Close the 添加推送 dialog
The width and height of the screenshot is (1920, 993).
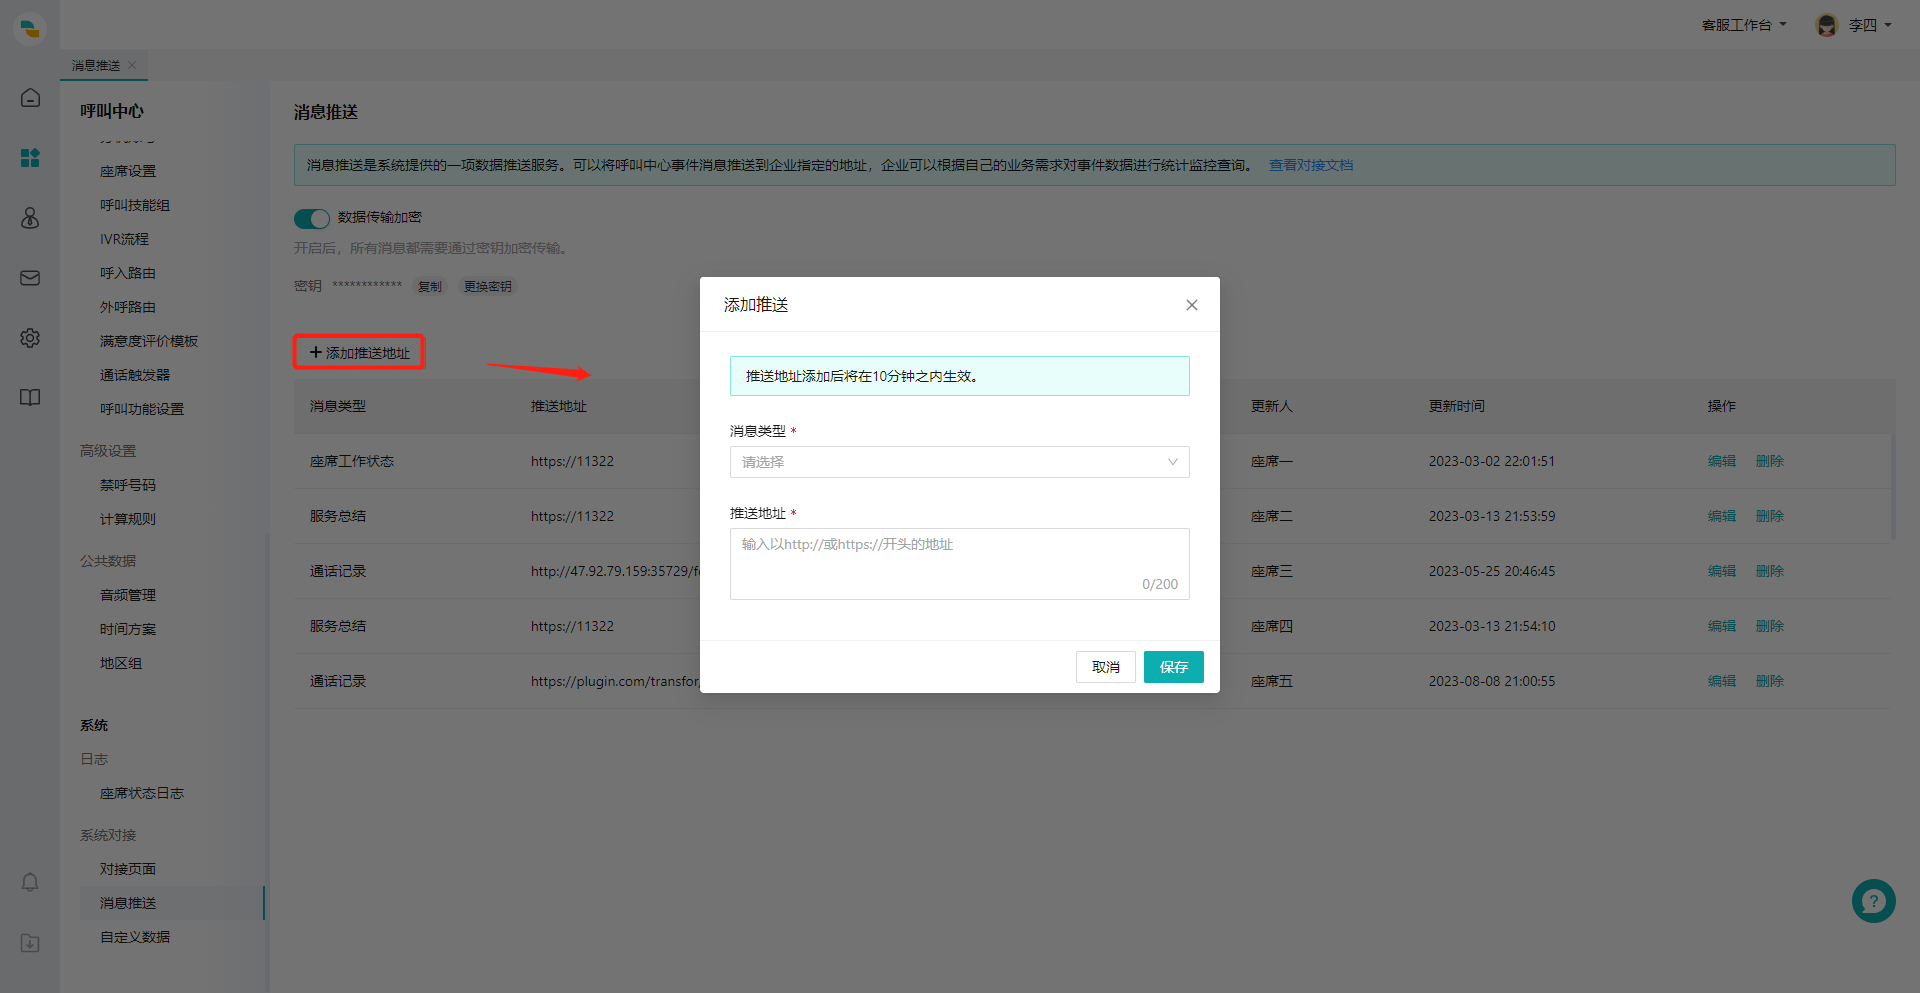tap(1191, 305)
